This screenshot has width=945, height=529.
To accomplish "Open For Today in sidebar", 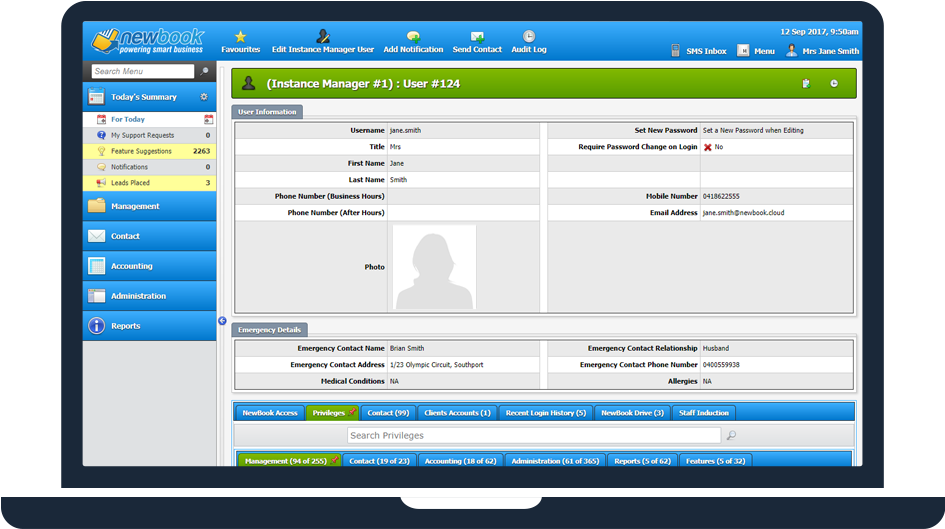I will (x=149, y=119).
